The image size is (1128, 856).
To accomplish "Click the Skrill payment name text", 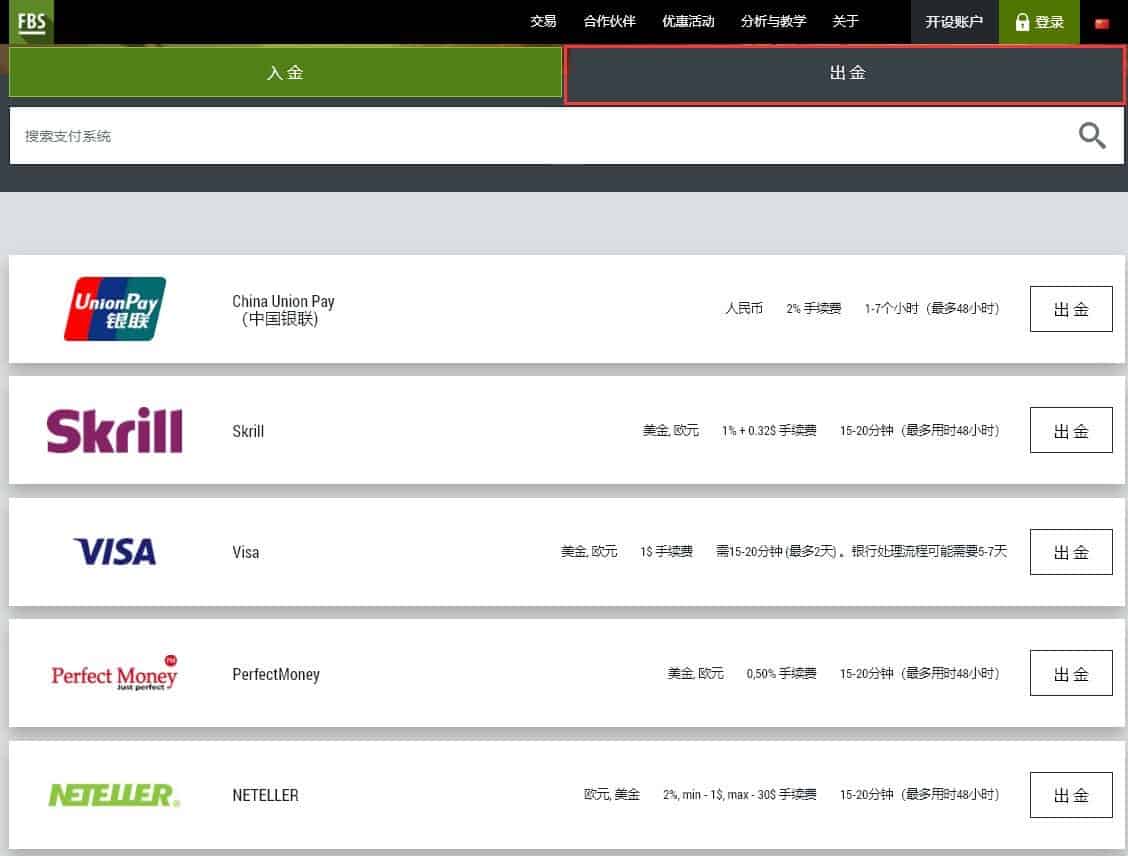I will click(x=248, y=431).
